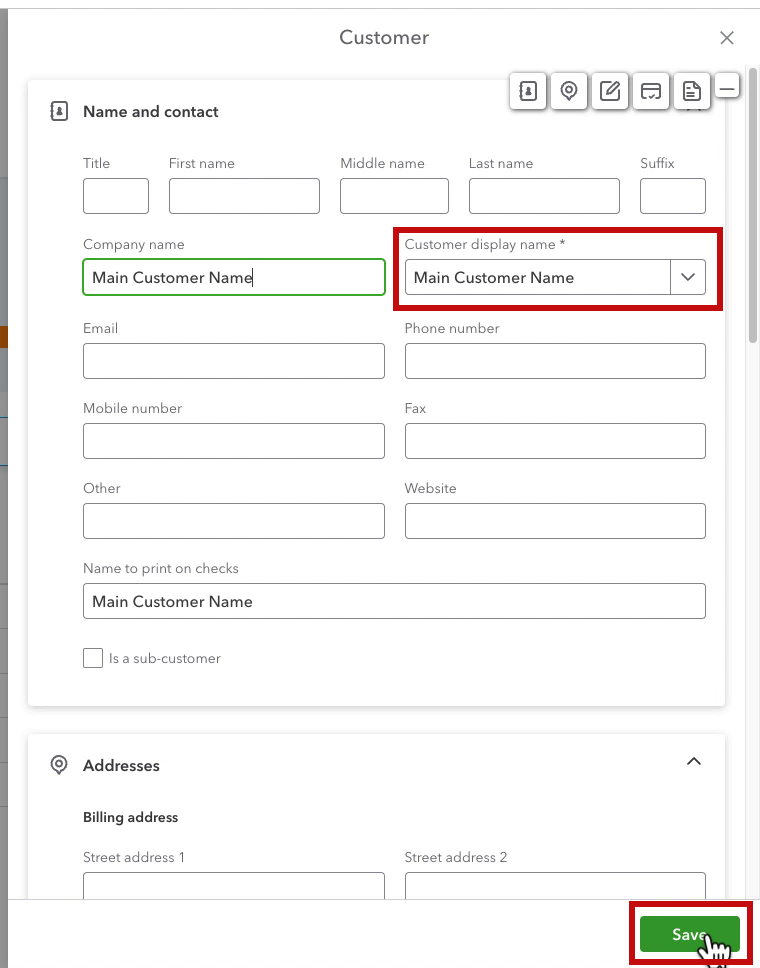Open Additional info document icon

tap(691, 91)
